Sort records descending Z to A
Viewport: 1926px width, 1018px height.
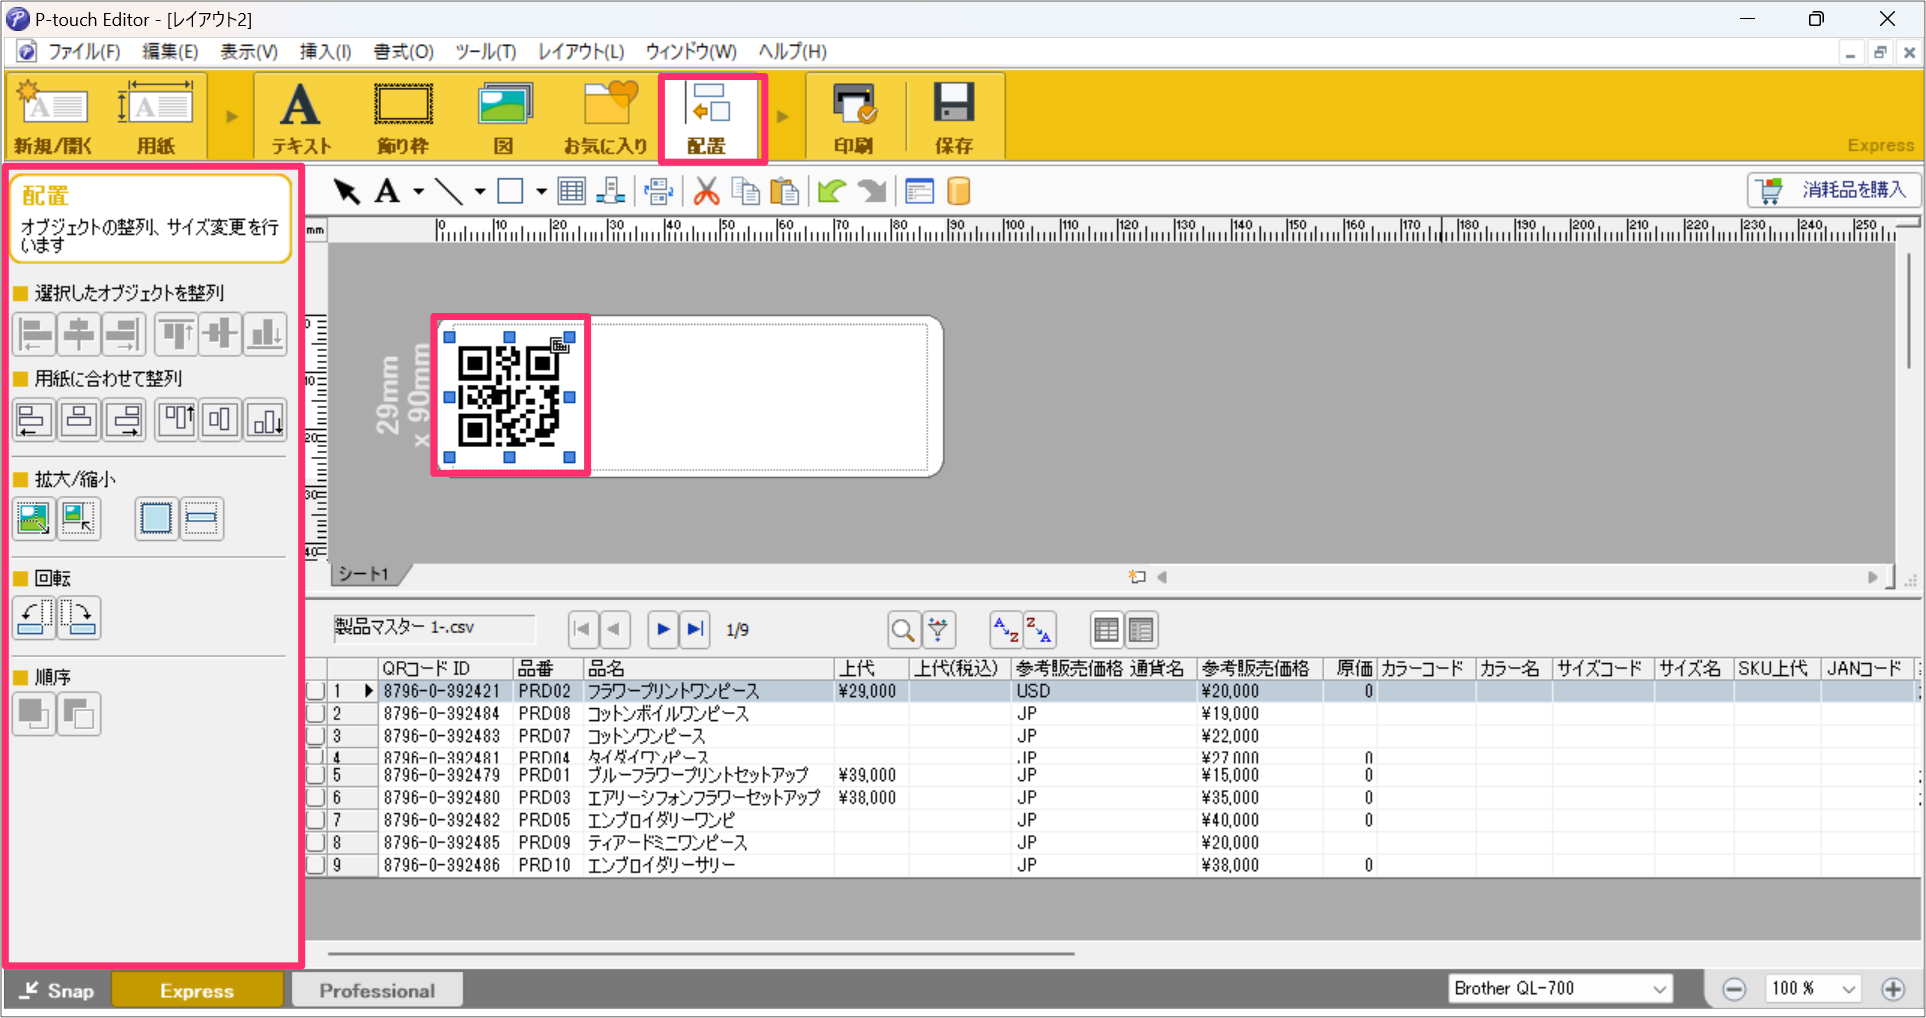tap(1040, 630)
